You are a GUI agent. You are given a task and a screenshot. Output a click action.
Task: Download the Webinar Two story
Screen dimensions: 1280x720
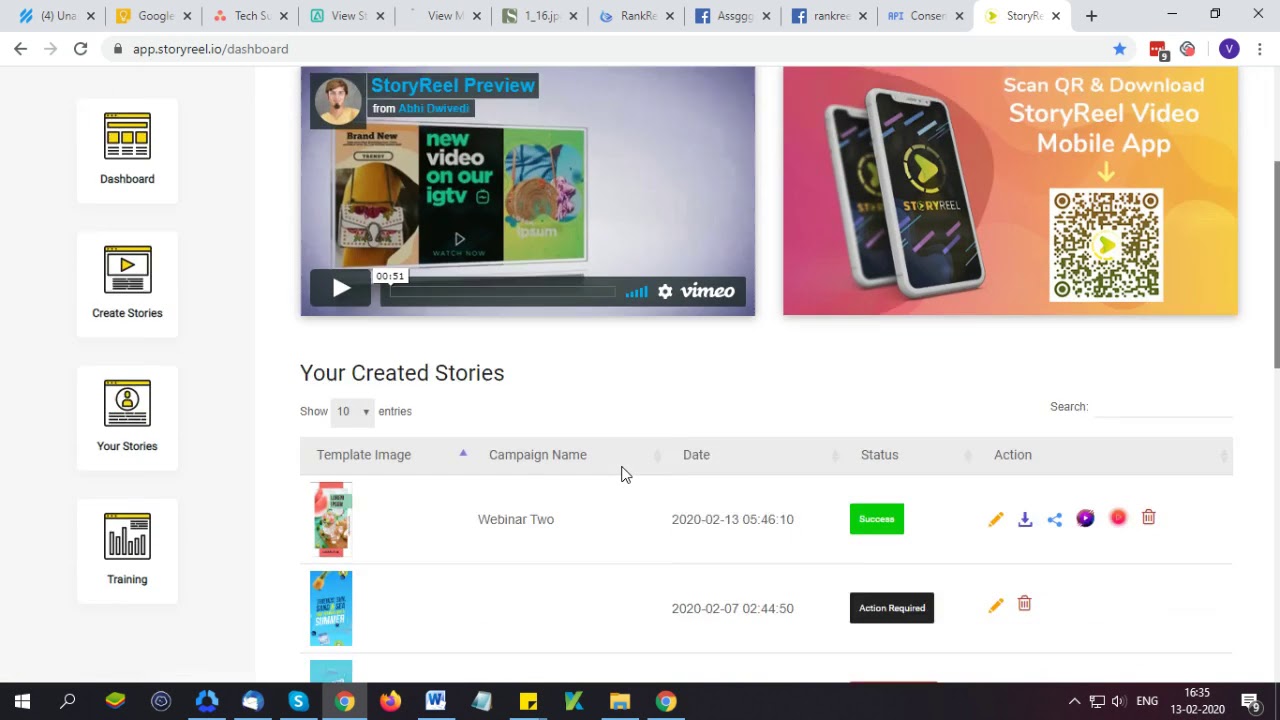[1025, 519]
